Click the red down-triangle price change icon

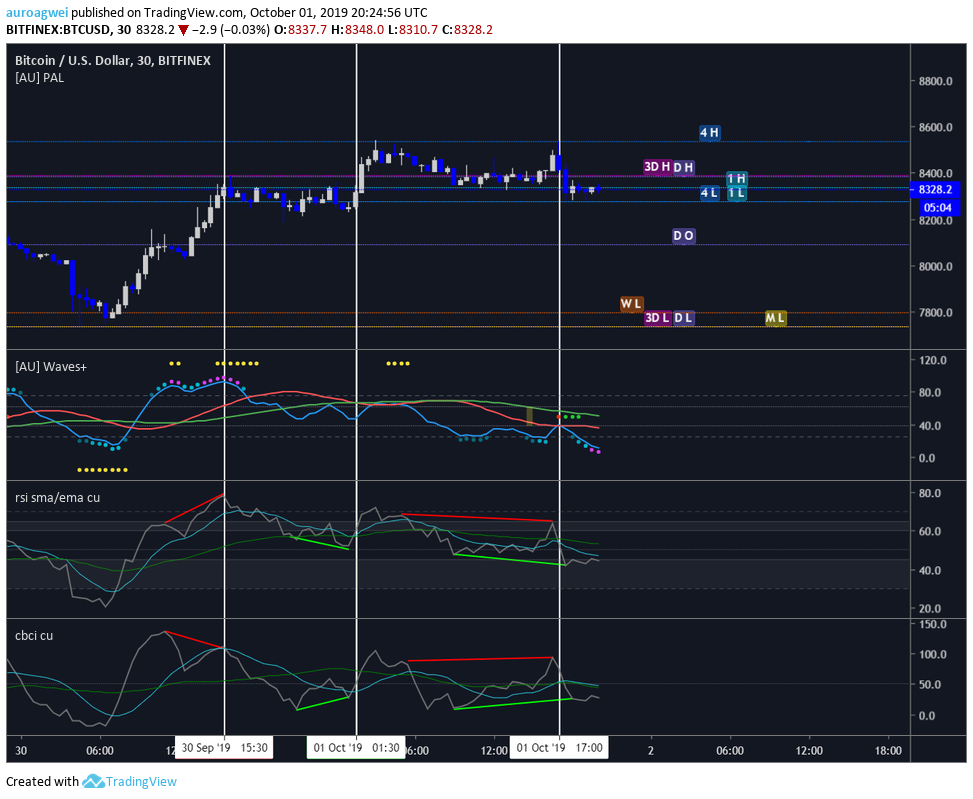click(x=183, y=30)
